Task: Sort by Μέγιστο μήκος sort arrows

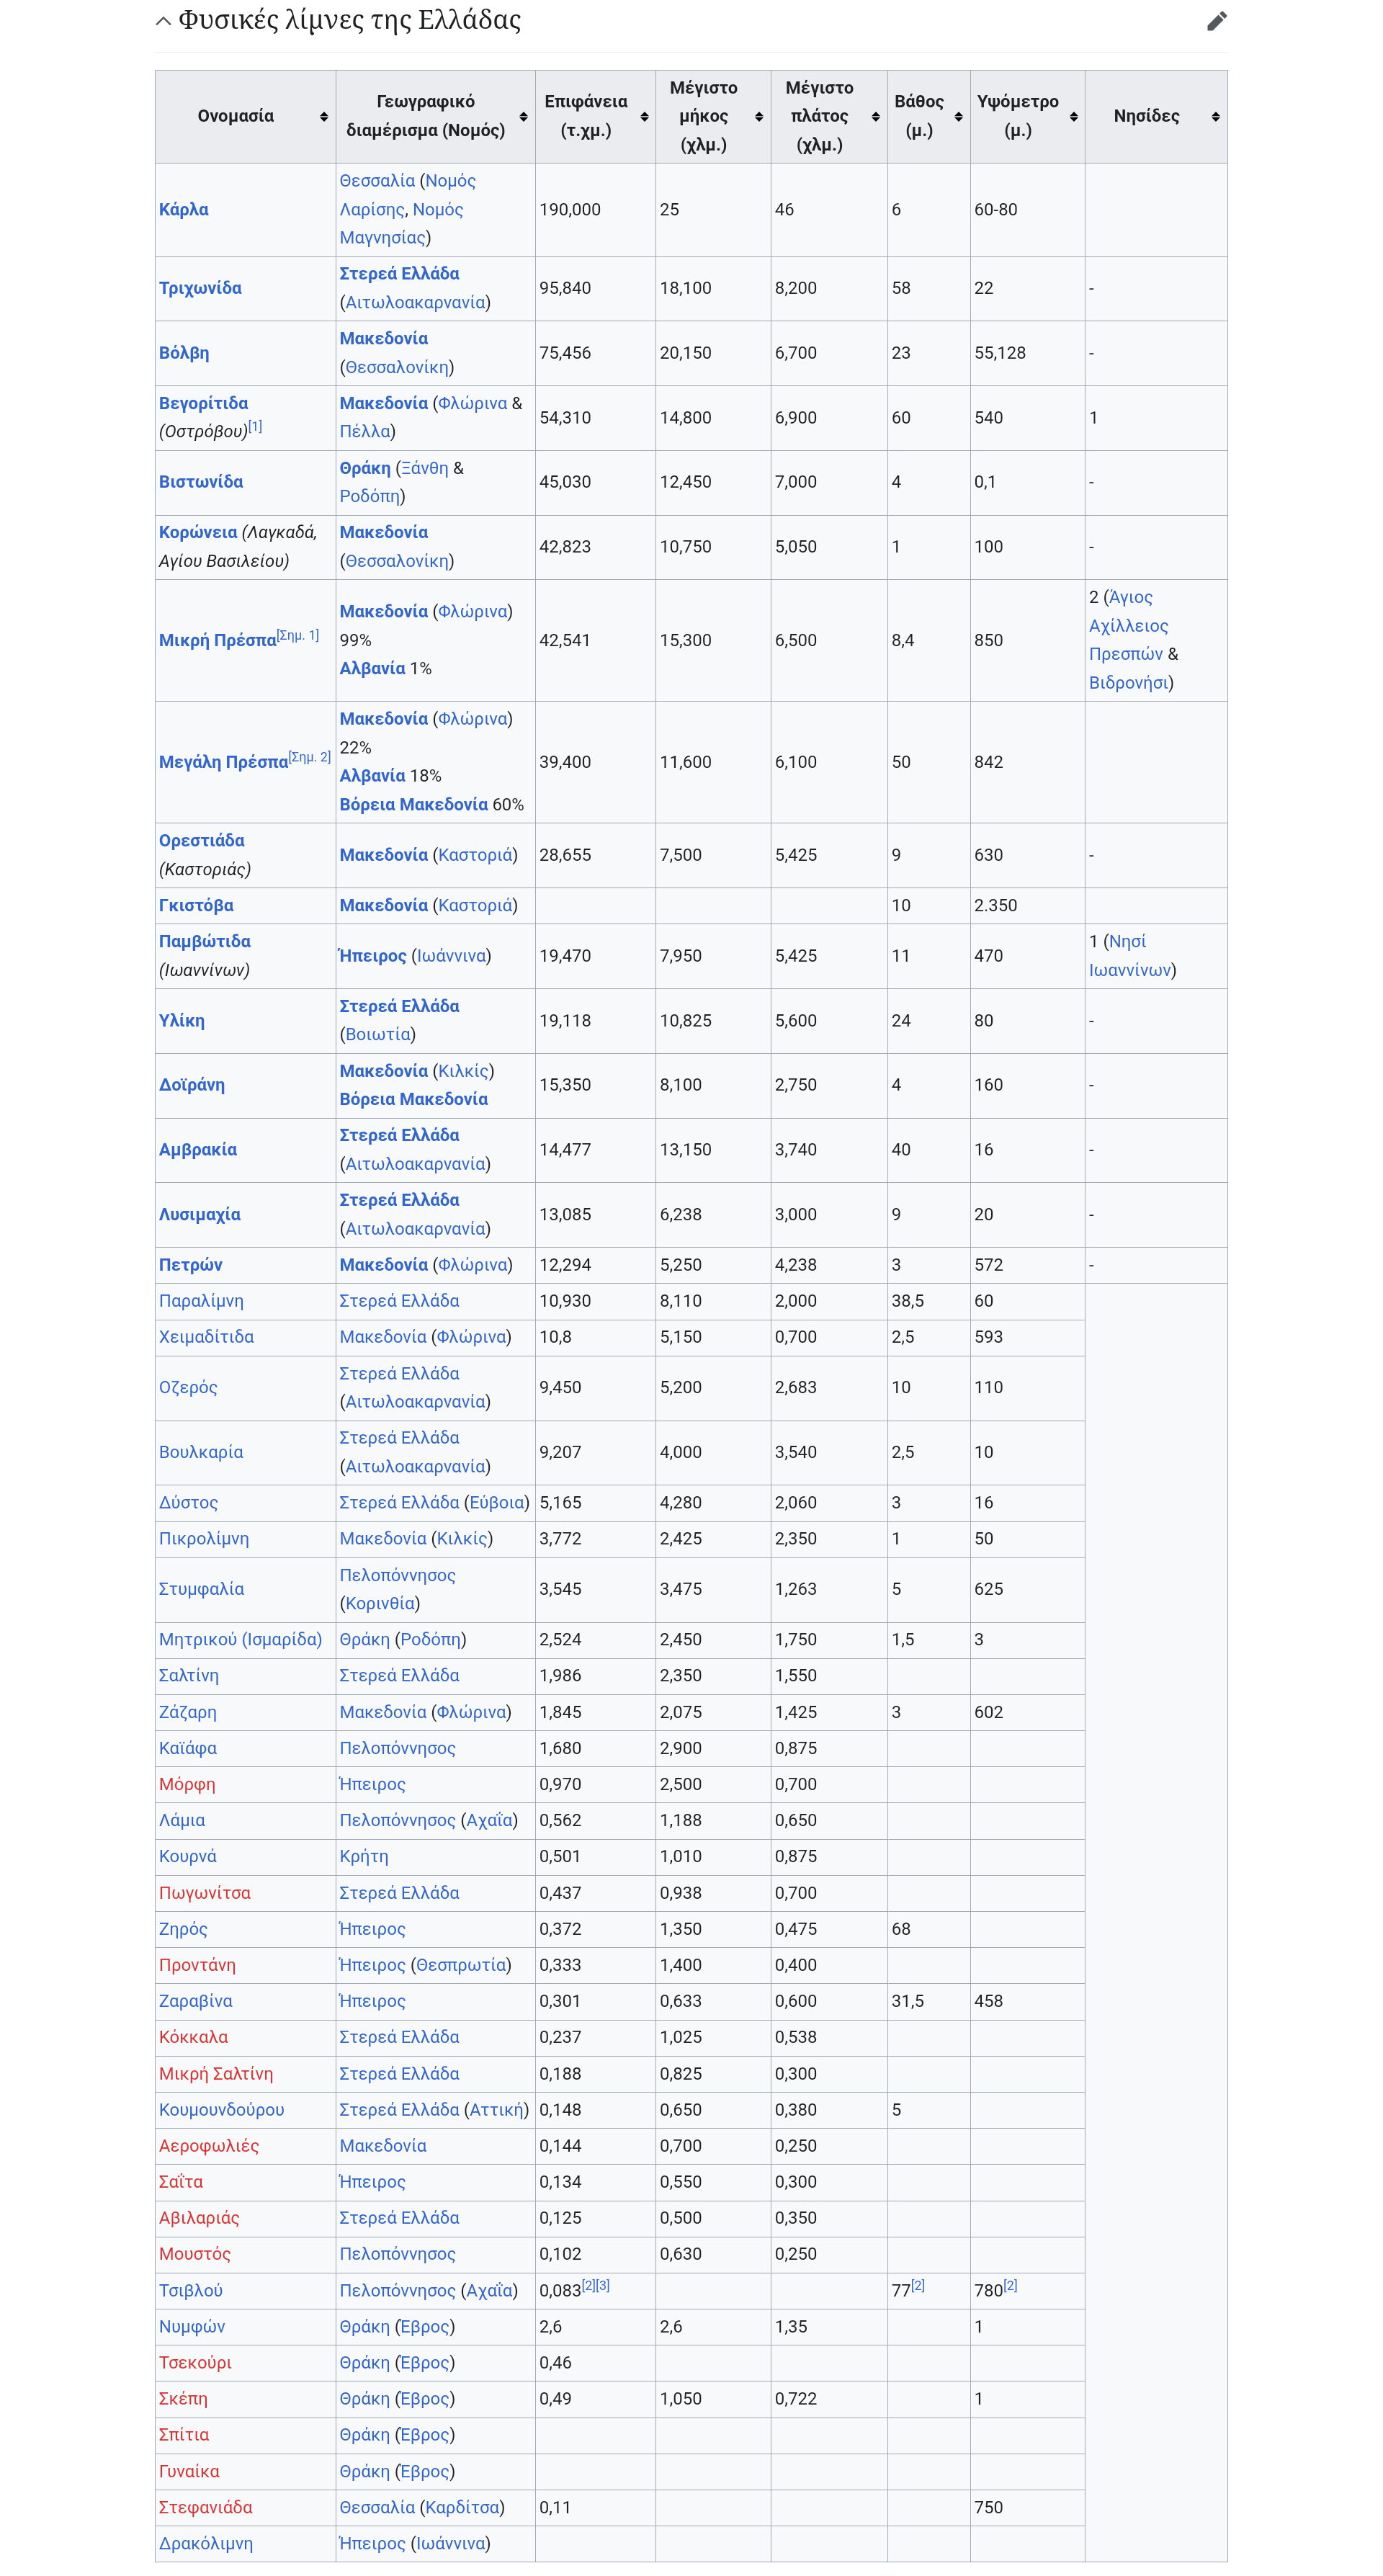Action: (x=759, y=117)
